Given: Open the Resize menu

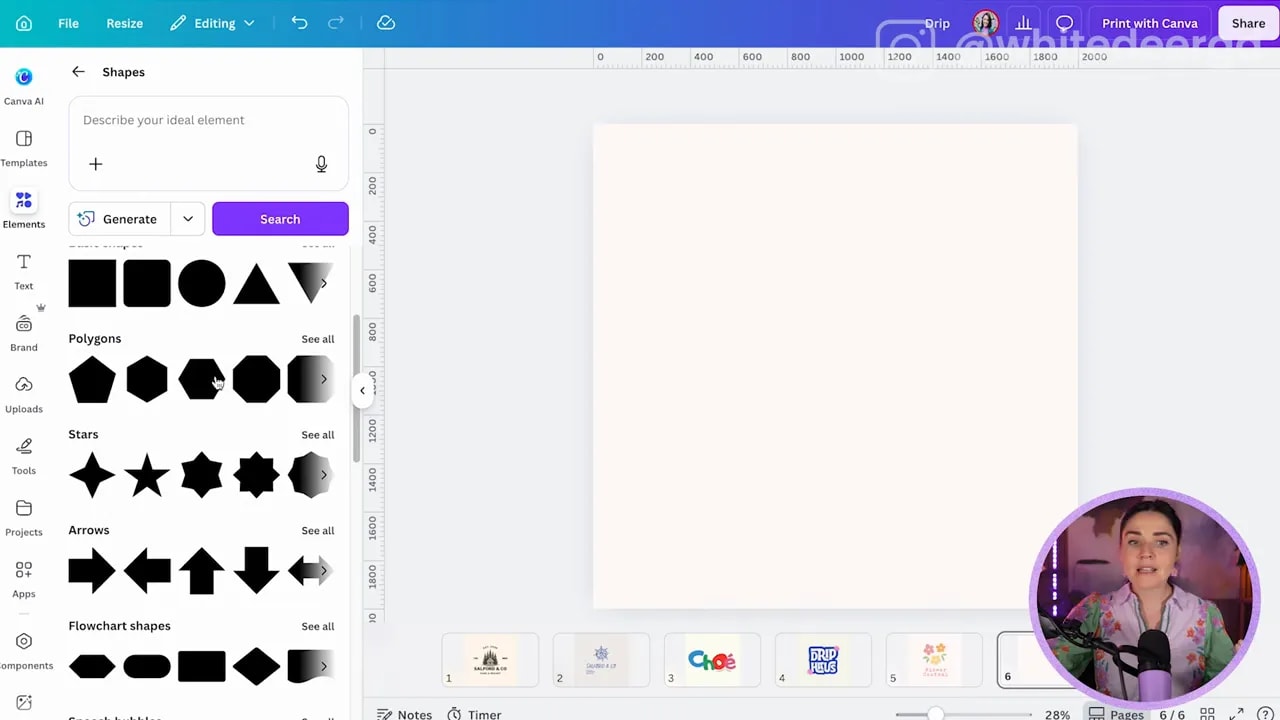Looking at the screenshot, I should click(125, 23).
